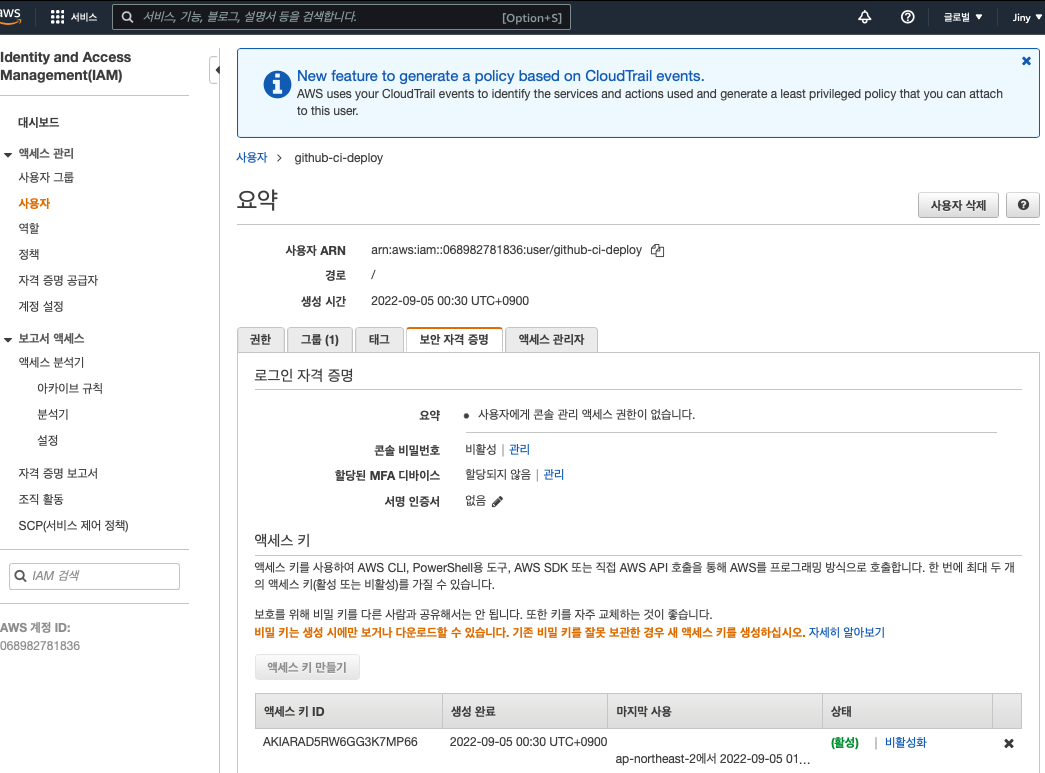The image size is (1045, 773).
Task: Open 아카이브 규칙 in the sidebar
Action: (x=70, y=388)
